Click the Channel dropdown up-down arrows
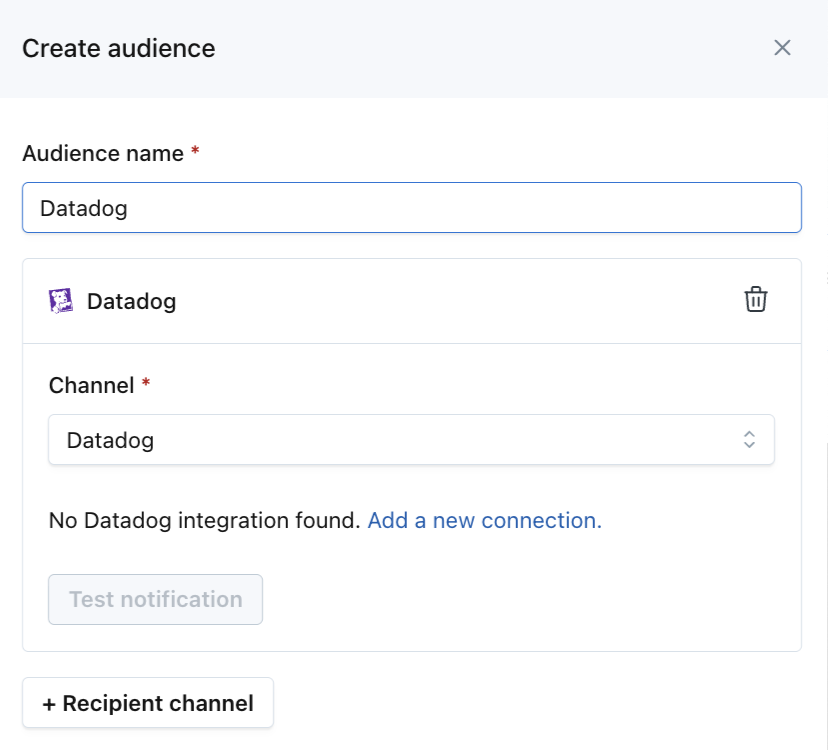This screenshot has width=828, height=750. pyautogui.click(x=749, y=440)
